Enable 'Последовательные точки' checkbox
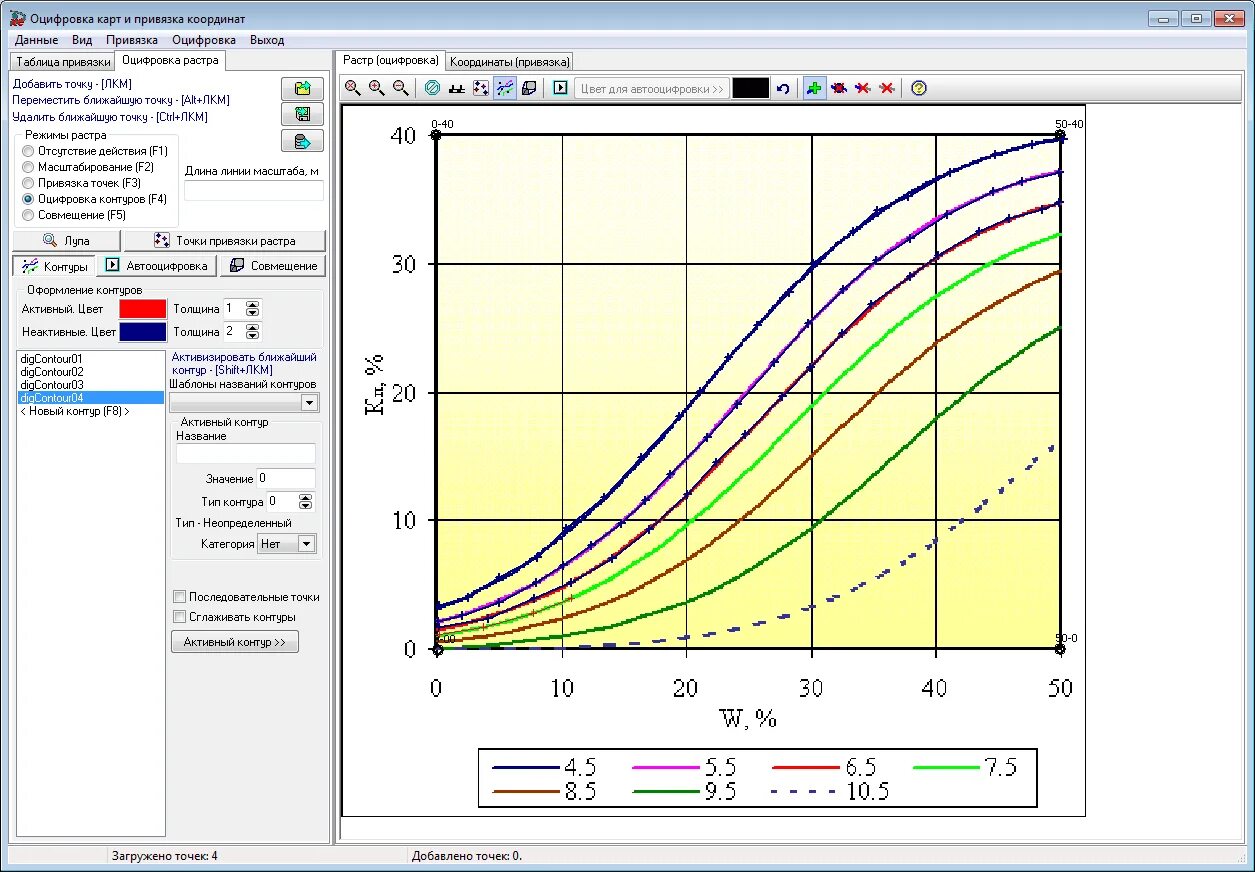 pyautogui.click(x=246, y=597)
